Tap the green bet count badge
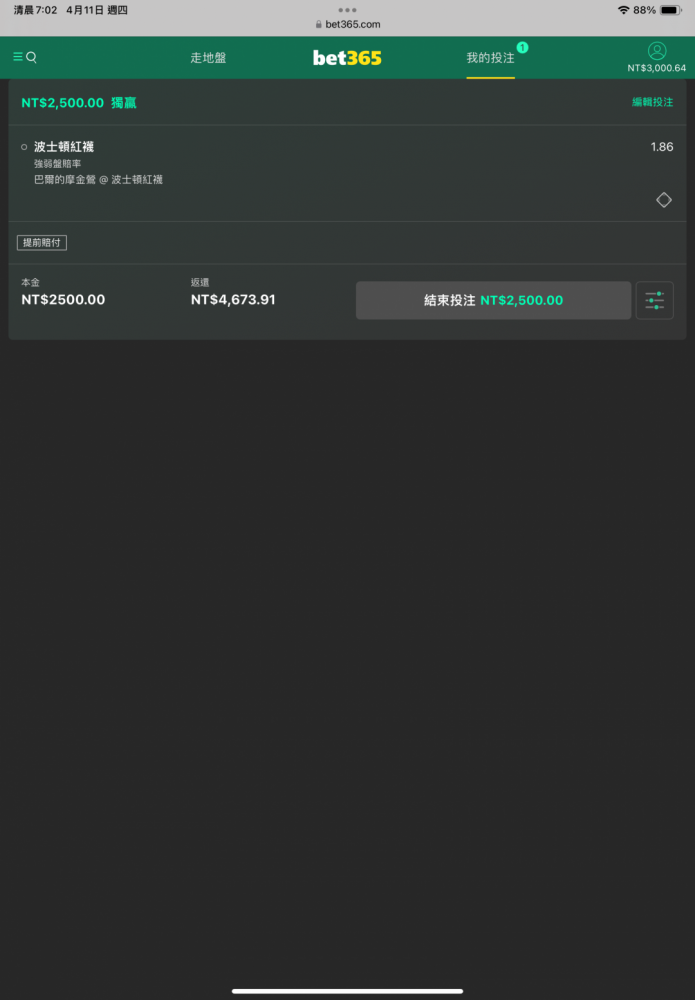 pos(522,47)
